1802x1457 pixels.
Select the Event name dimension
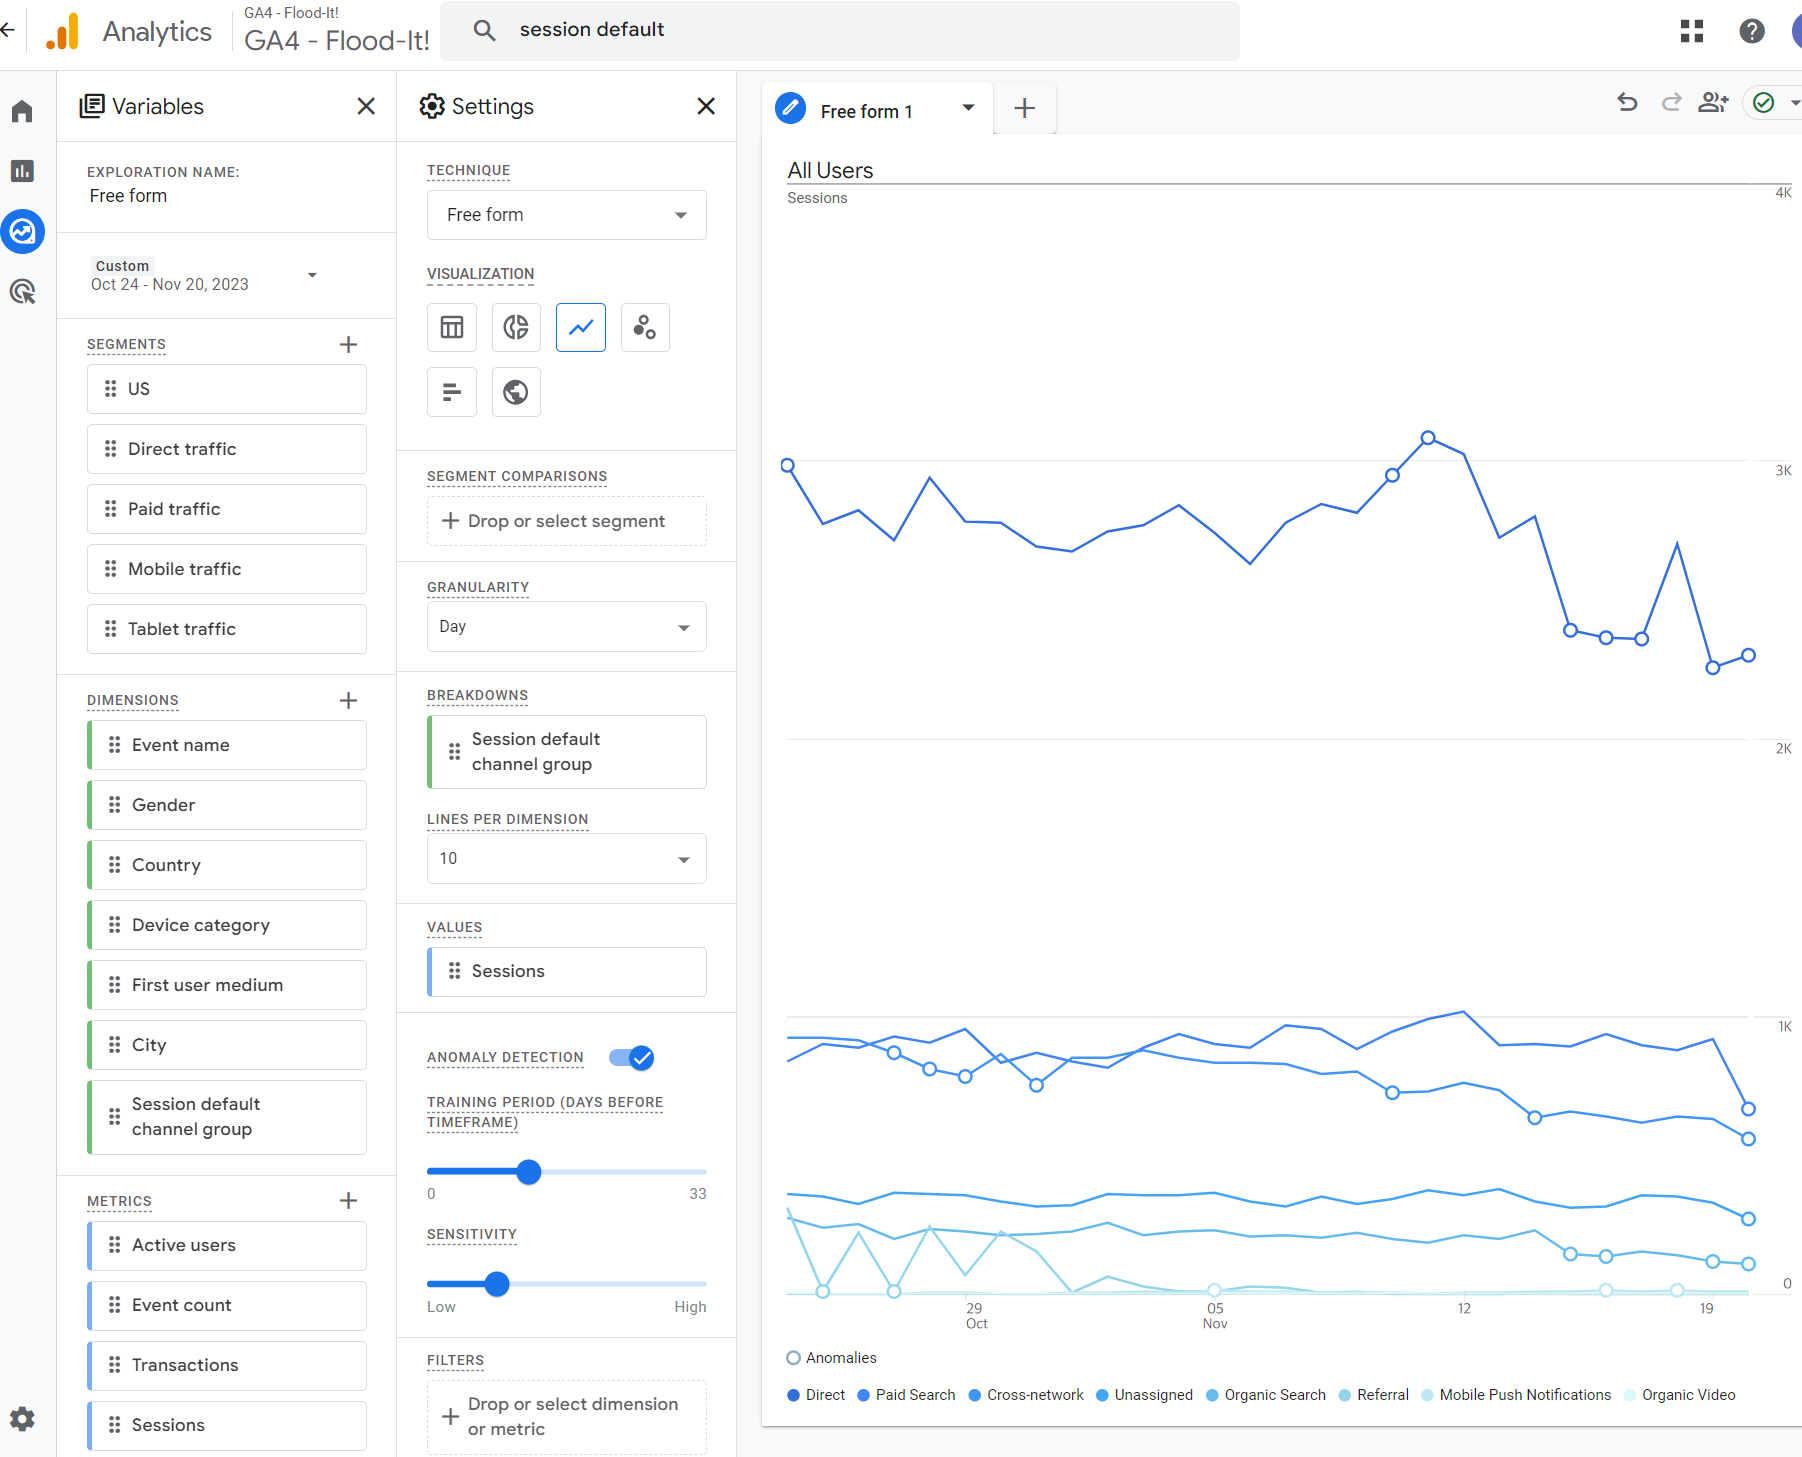tap(227, 745)
